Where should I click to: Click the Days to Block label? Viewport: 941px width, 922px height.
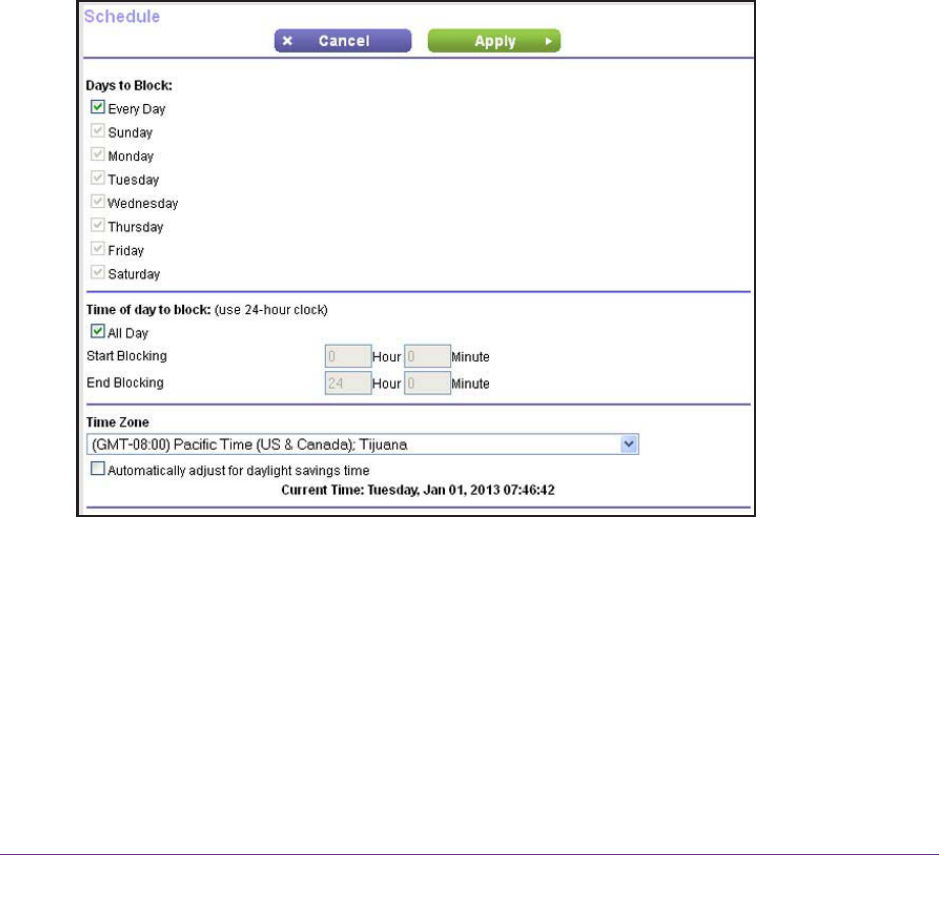pos(129,86)
